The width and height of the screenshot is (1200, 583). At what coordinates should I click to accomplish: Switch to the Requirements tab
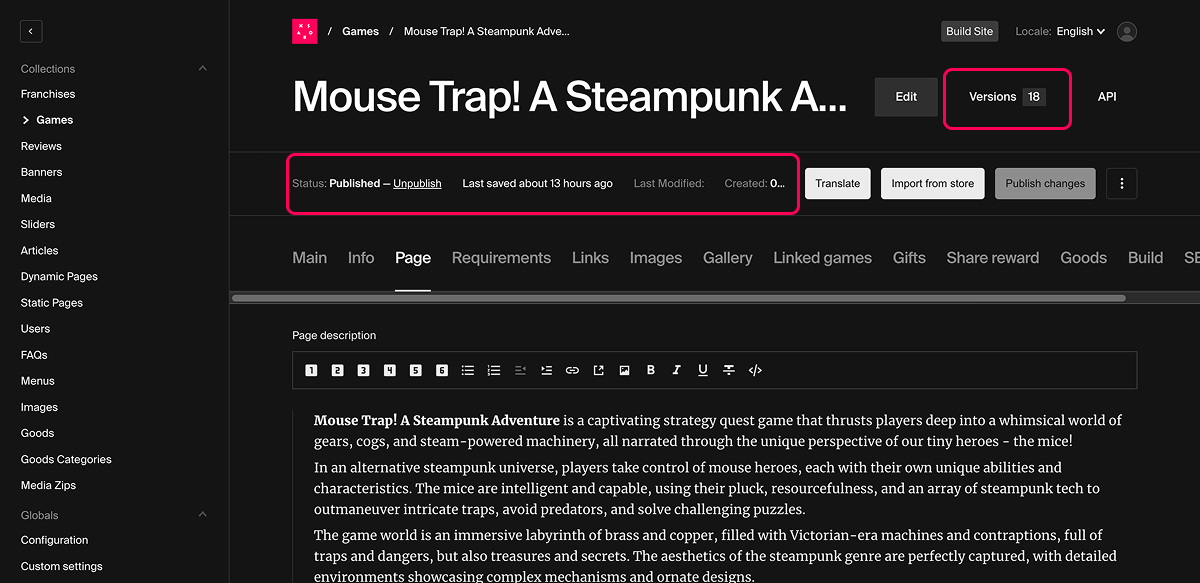coord(501,258)
